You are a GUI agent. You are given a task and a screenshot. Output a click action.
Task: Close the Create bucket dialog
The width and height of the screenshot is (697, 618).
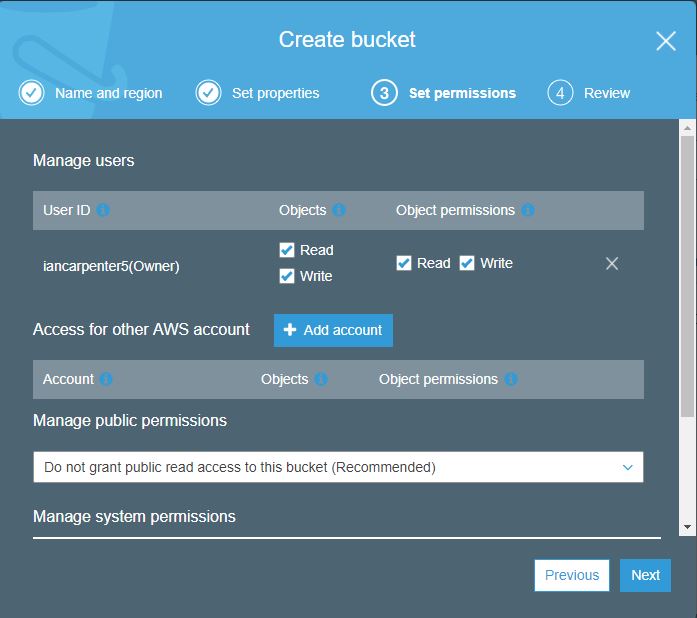coord(666,41)
